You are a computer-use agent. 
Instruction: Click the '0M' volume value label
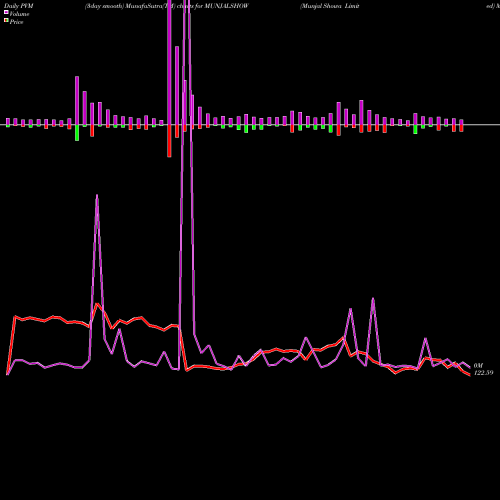478,366
